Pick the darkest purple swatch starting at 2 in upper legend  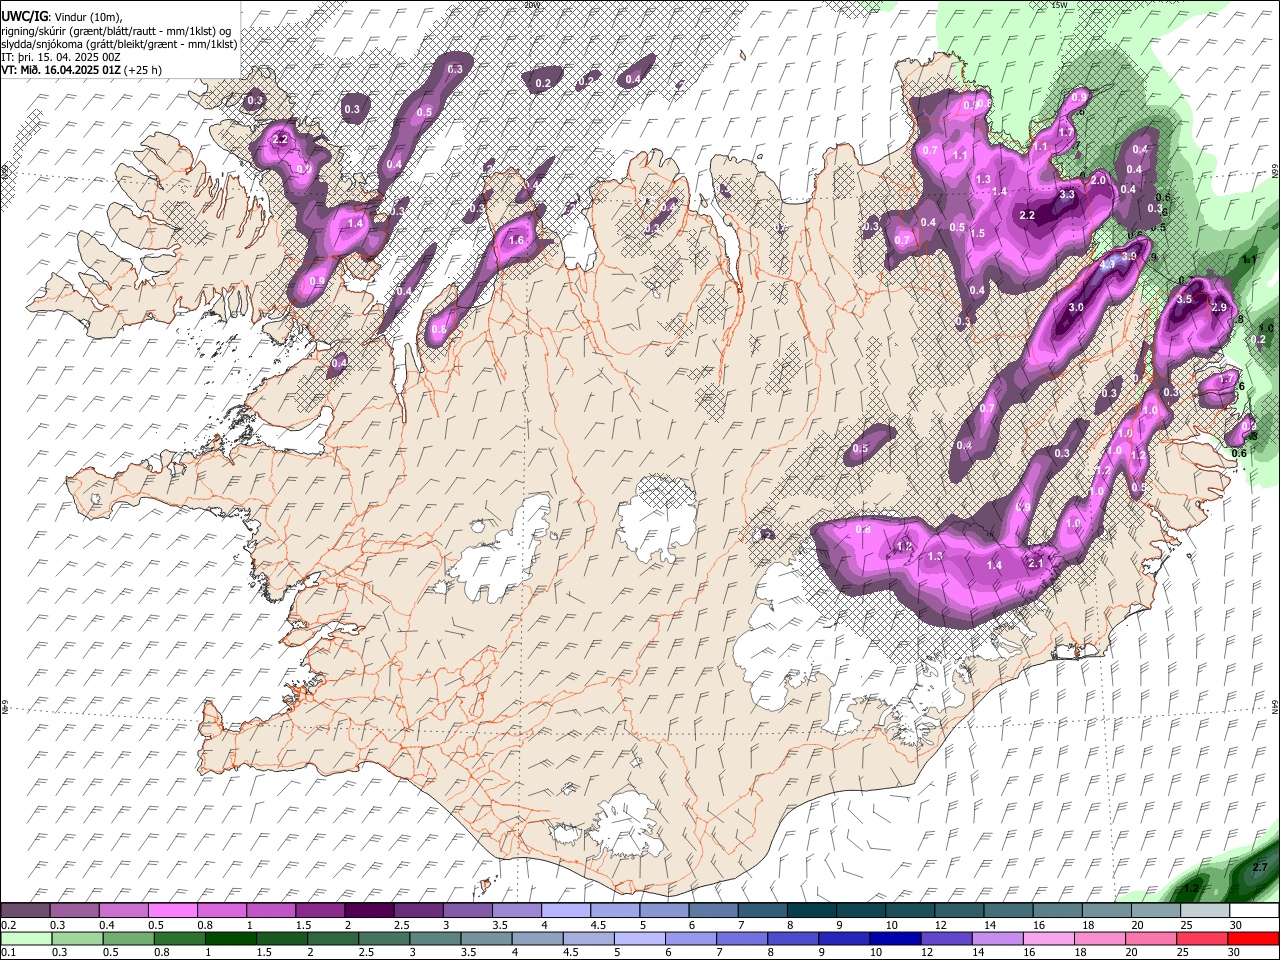(368, 911)
